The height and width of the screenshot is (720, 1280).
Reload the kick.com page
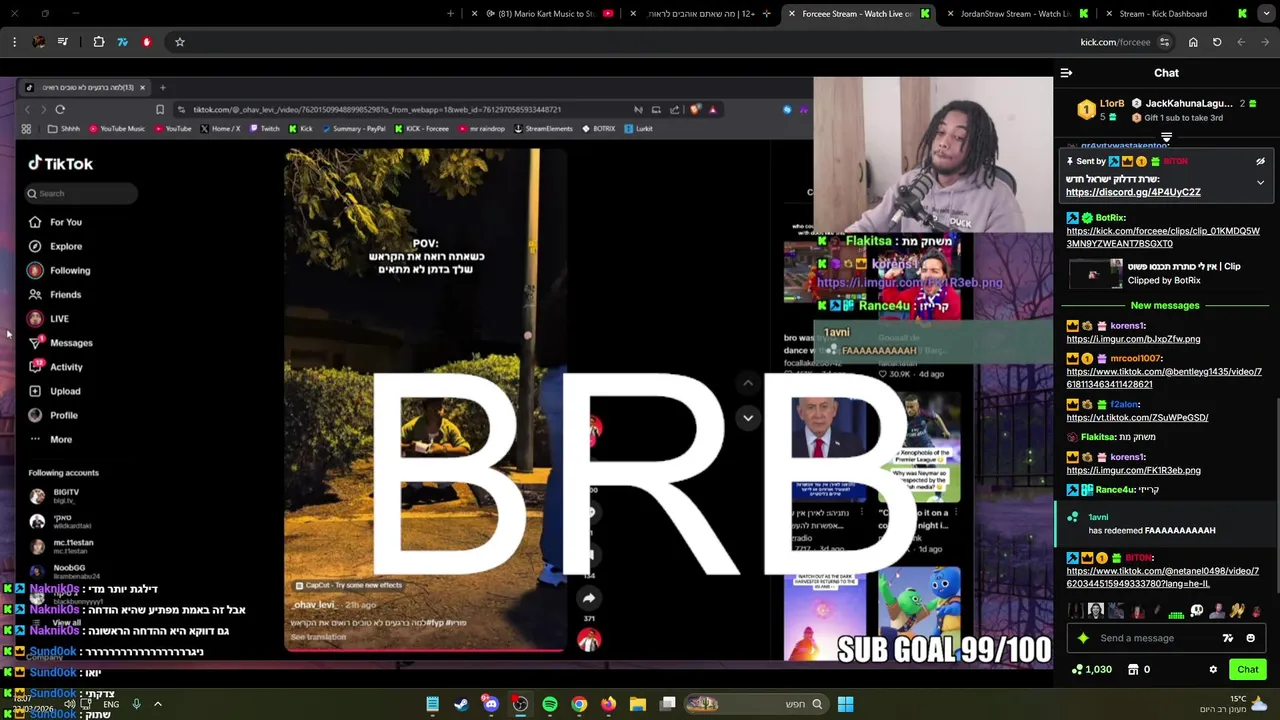coord(1217,42)
